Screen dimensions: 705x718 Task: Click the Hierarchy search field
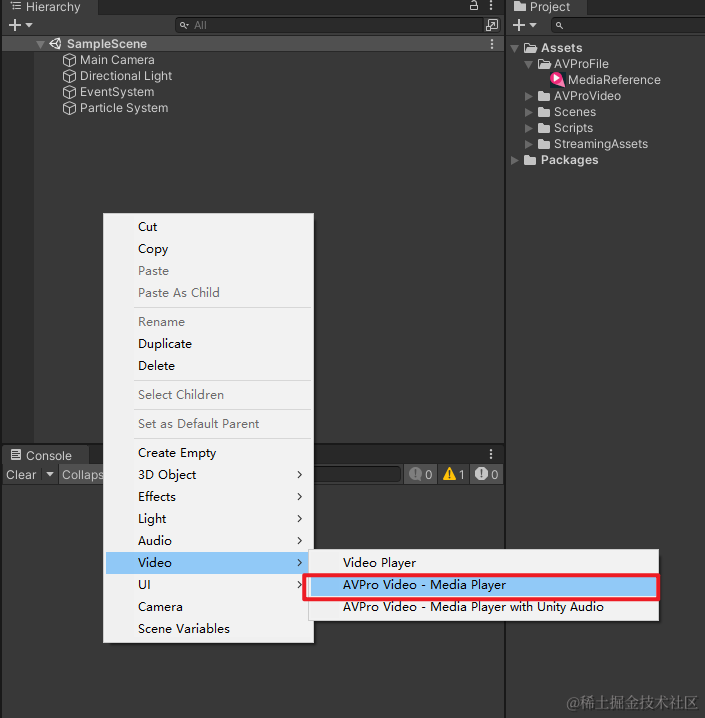click(x=329, y=25)
